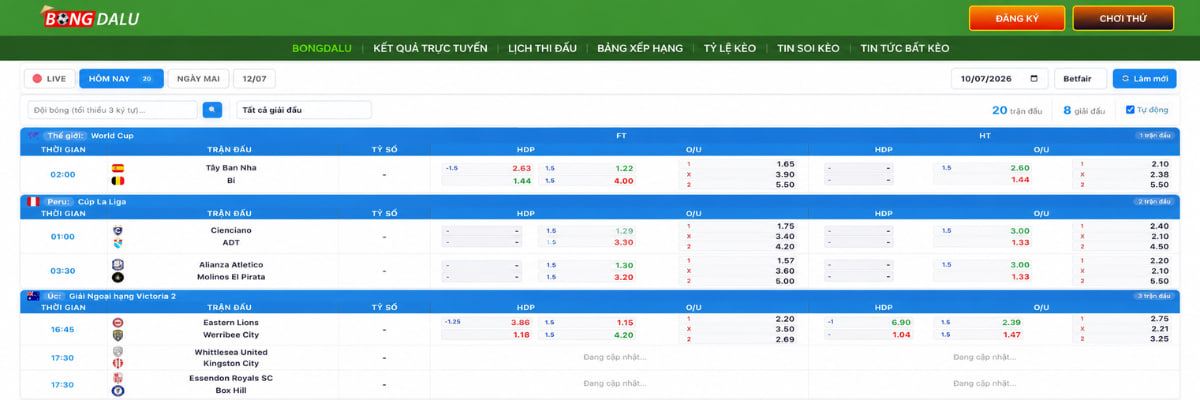Open KẾT QUẢ TRỰC TUYẾN menu item
The image size is (1200, 400).
pyautogui.click(x=430, y=48)
